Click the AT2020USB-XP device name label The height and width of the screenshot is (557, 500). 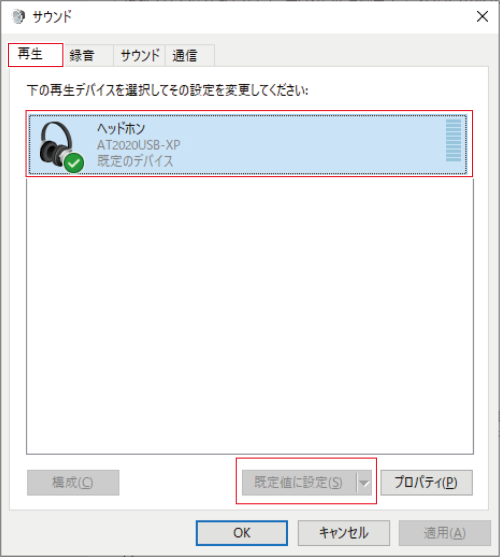pos(138,145)
